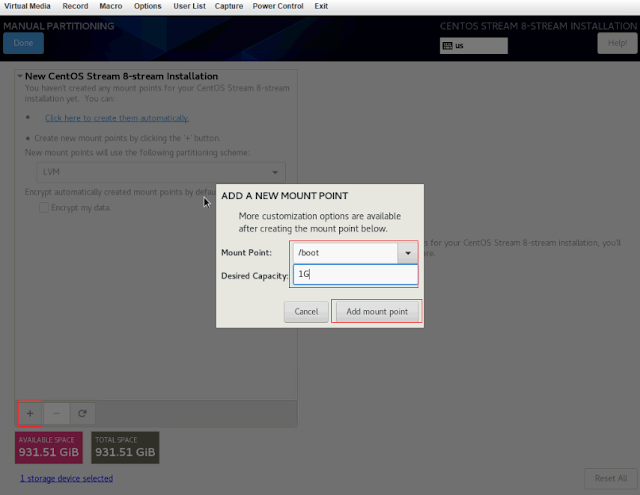
Task: Click the keyboard icon in the us layout box
Action: point(447,46)
